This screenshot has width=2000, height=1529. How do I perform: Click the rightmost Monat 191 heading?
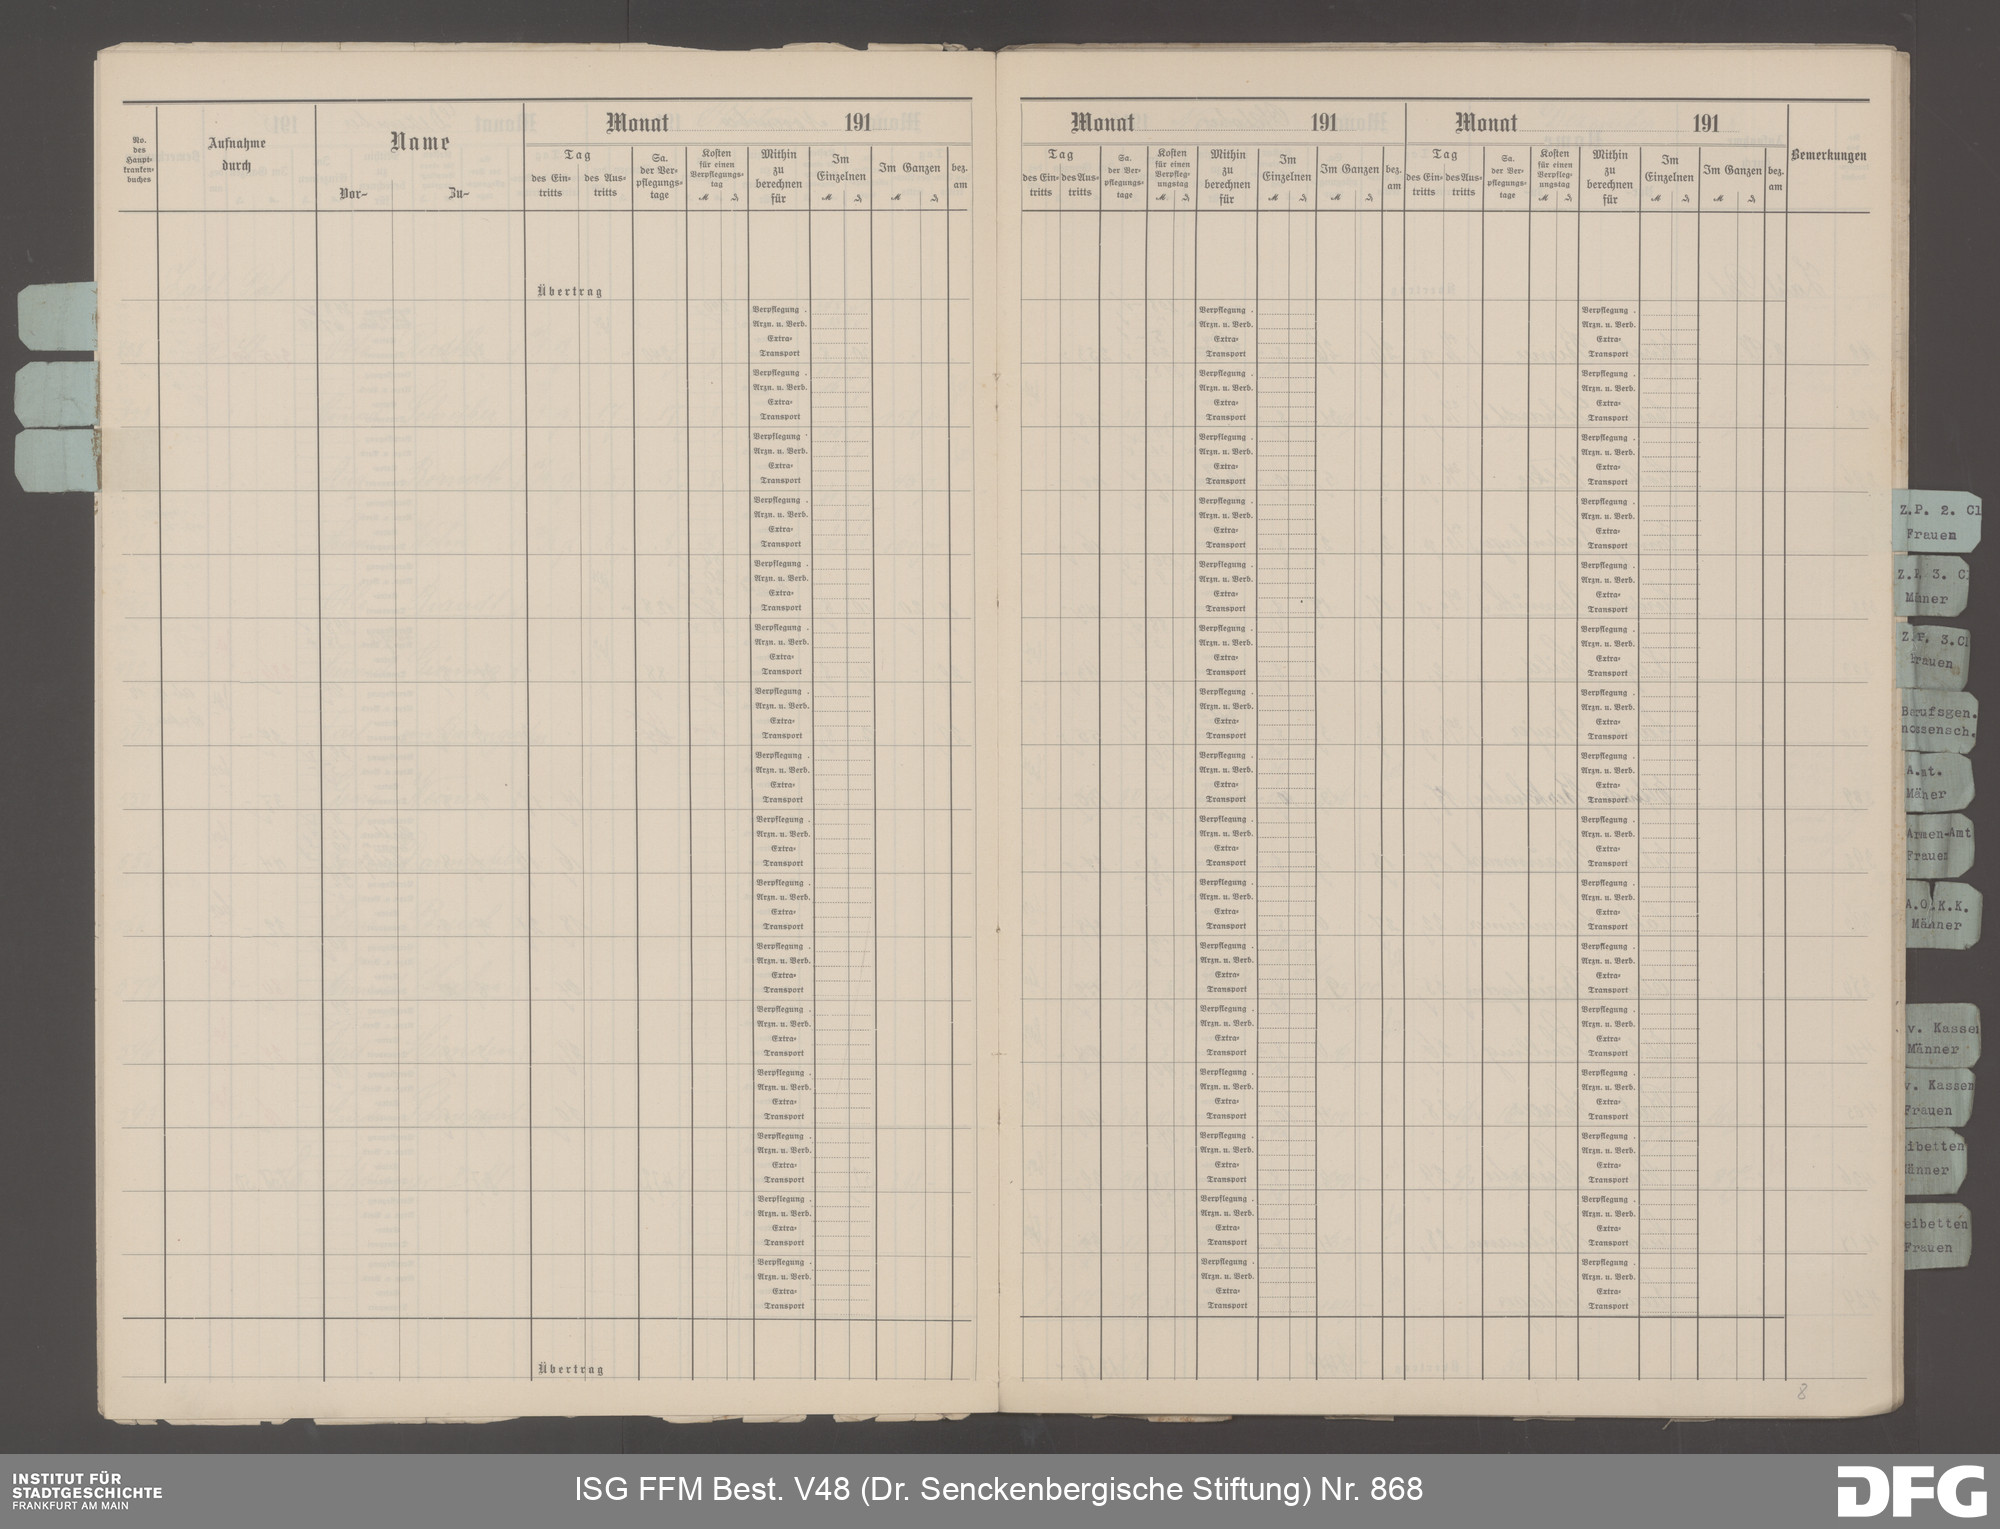[x=1485, y=124]
